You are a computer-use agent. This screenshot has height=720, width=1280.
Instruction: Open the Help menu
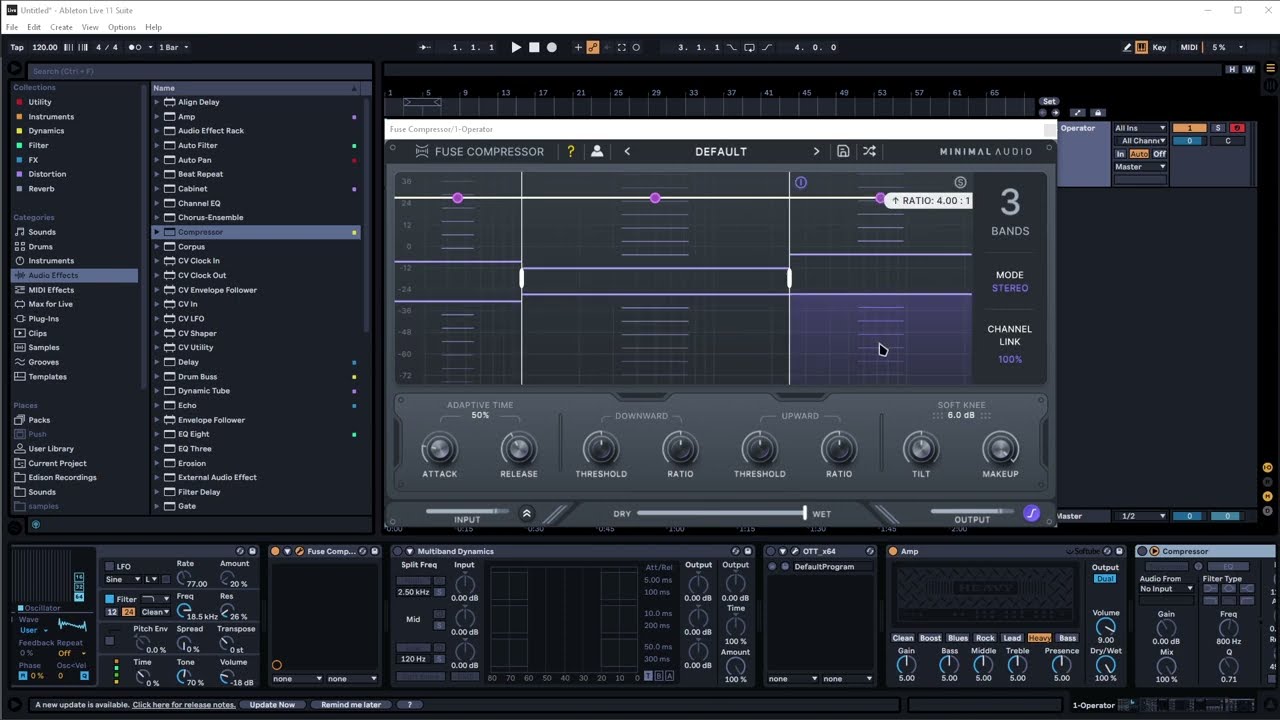pos(153,27)
